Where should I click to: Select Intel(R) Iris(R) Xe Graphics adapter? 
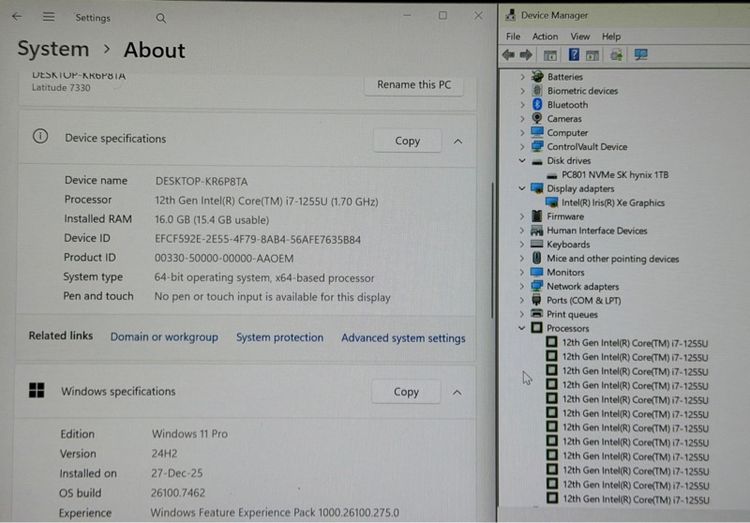[x=613, y=202]
